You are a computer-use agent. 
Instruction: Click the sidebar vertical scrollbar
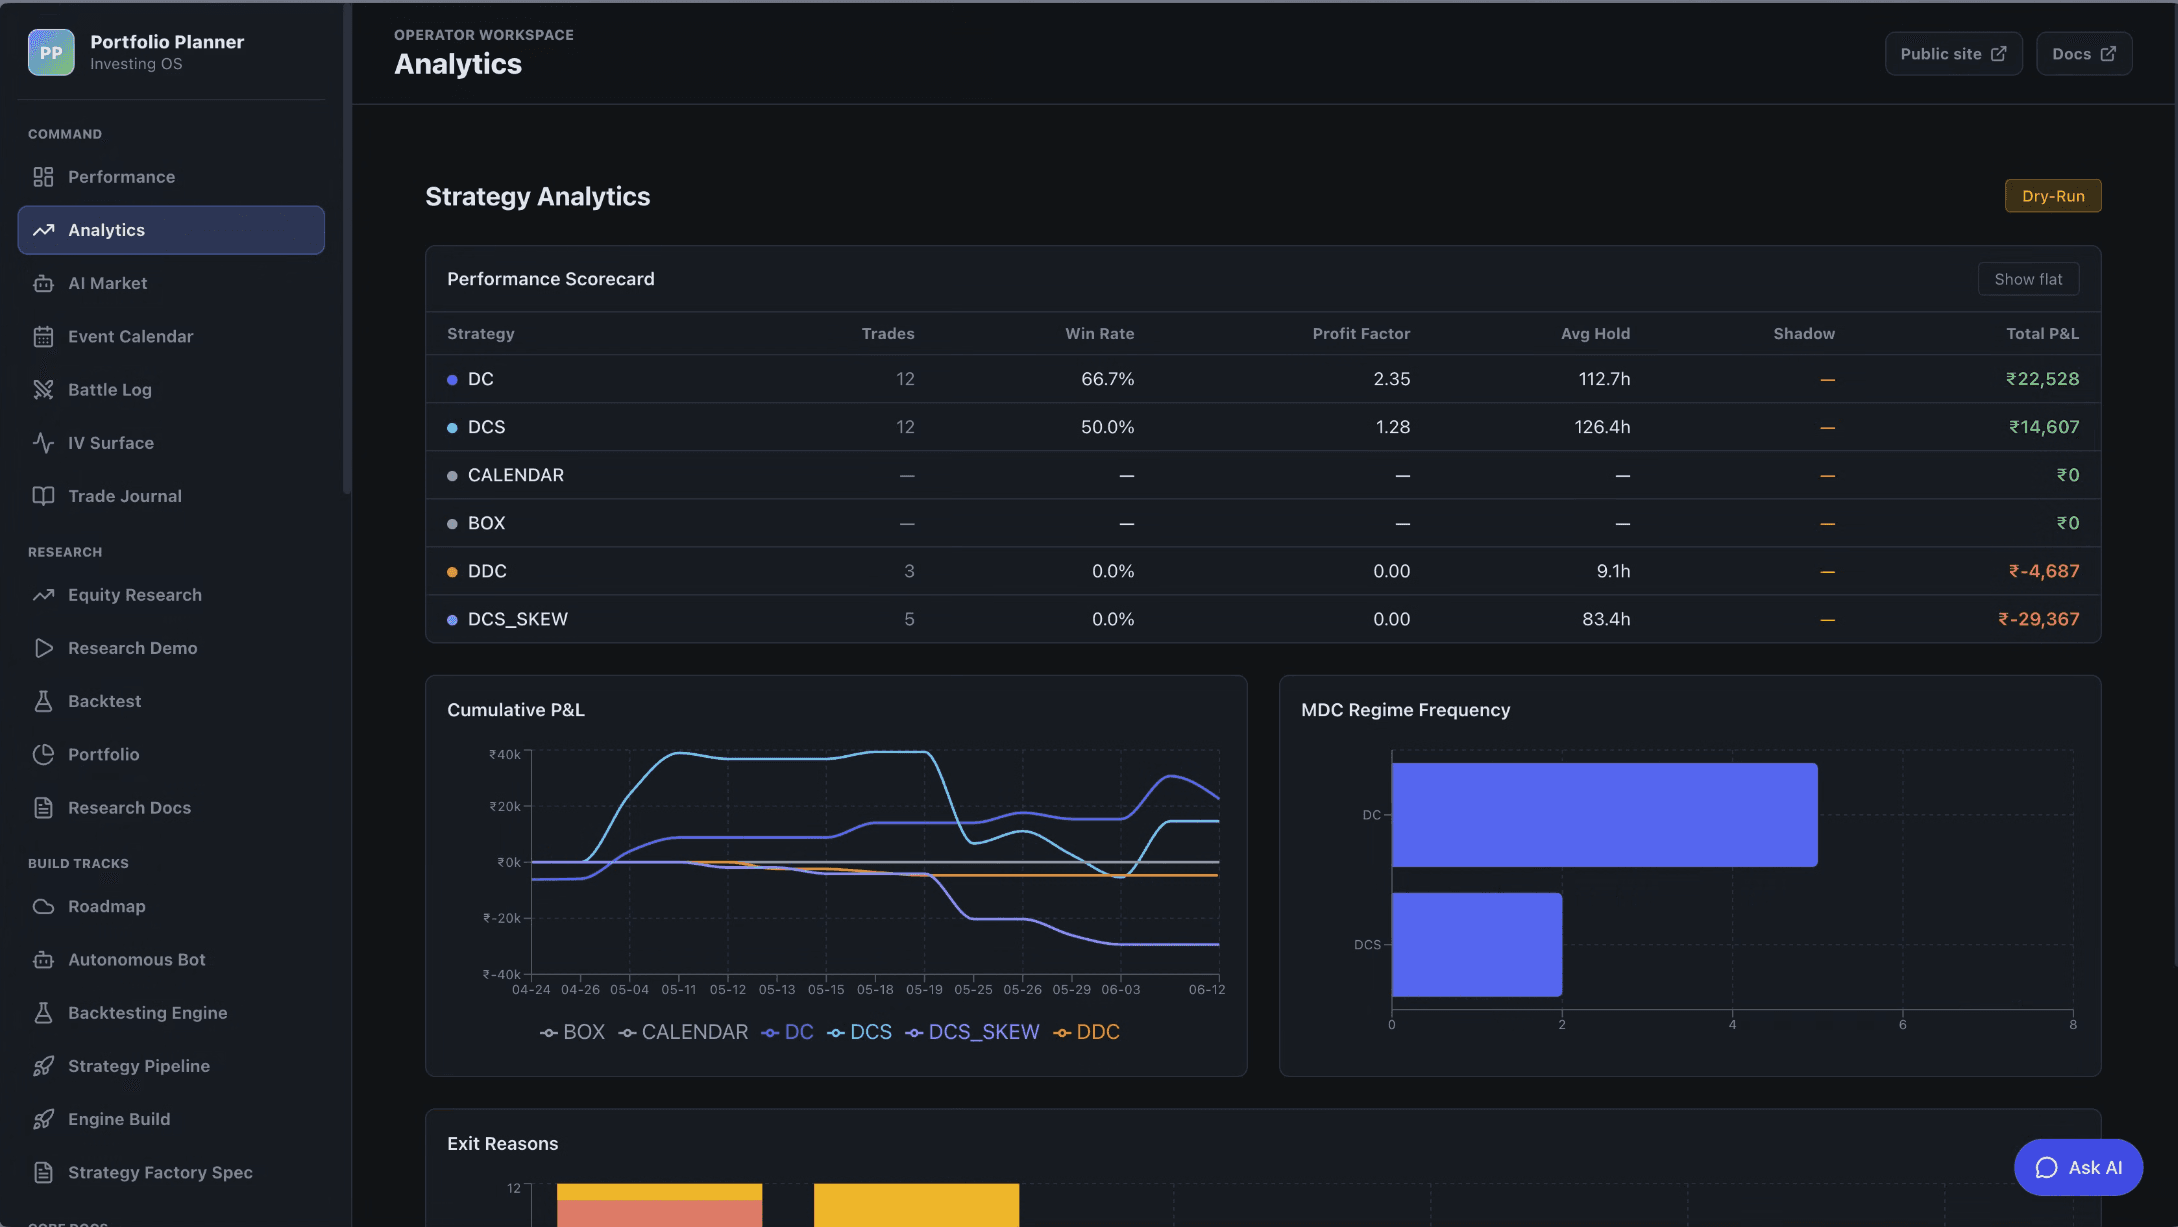tap(347, 248)
